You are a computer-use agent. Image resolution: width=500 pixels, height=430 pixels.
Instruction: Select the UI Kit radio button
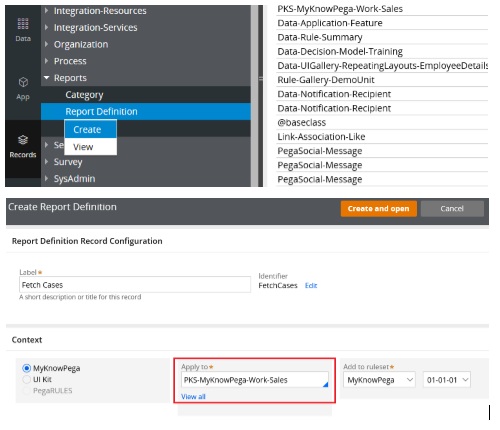26,379
